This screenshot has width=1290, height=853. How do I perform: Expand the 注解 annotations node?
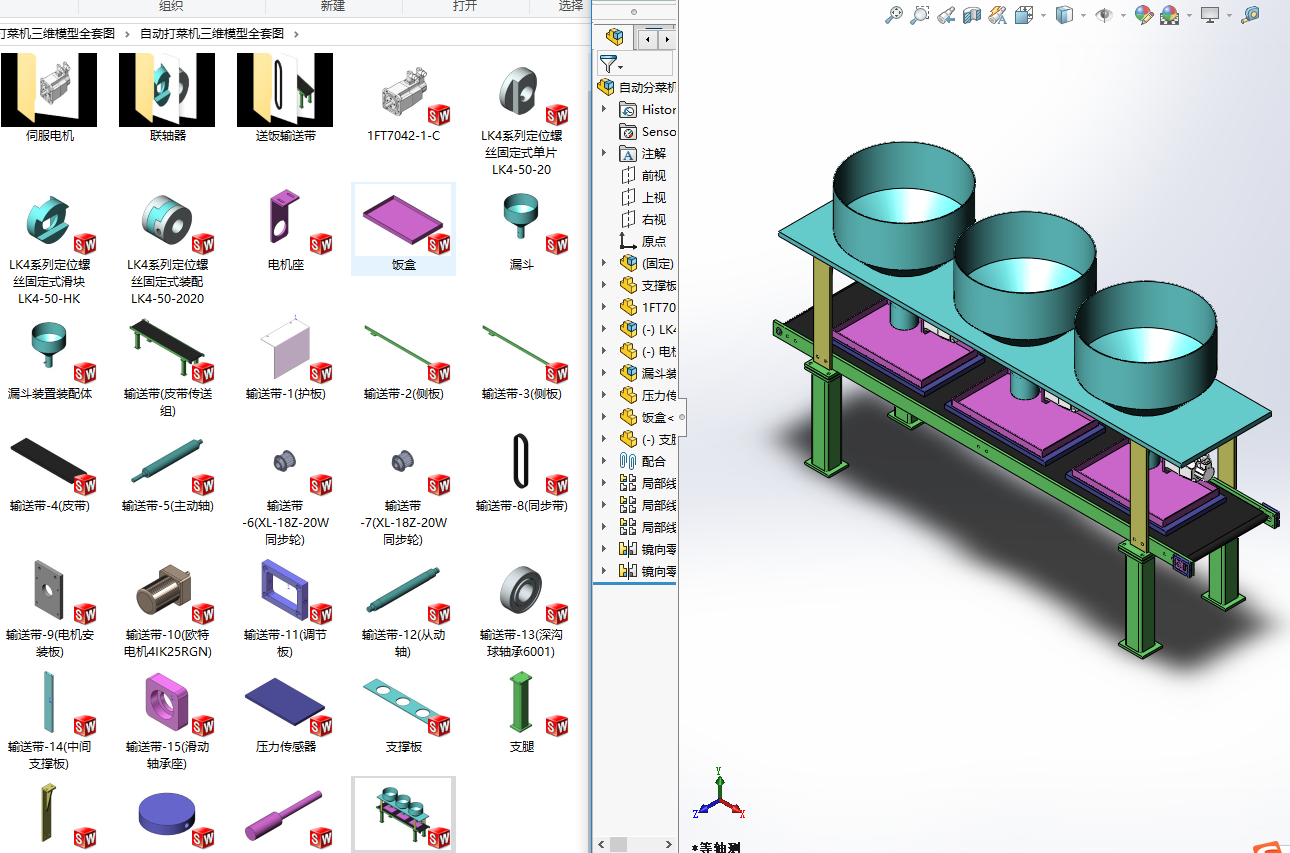tap(604, 153)
